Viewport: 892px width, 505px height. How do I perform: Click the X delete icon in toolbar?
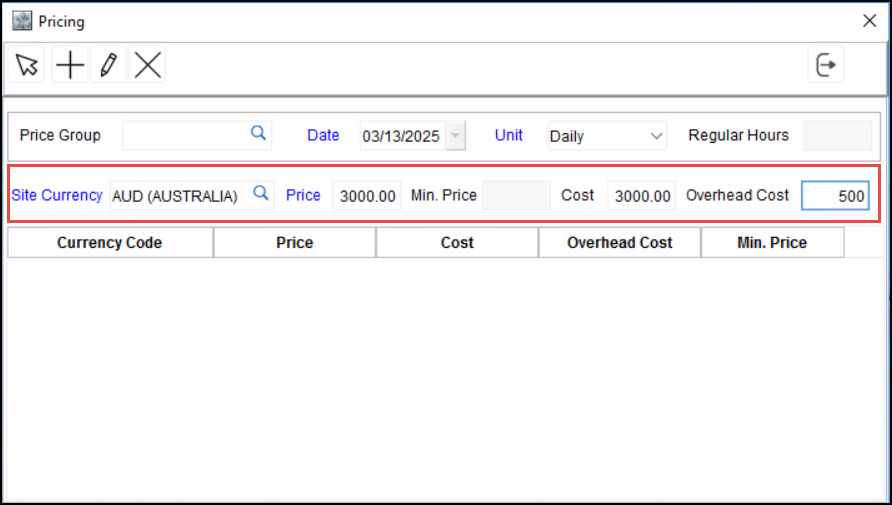click(x=148, y=66)
